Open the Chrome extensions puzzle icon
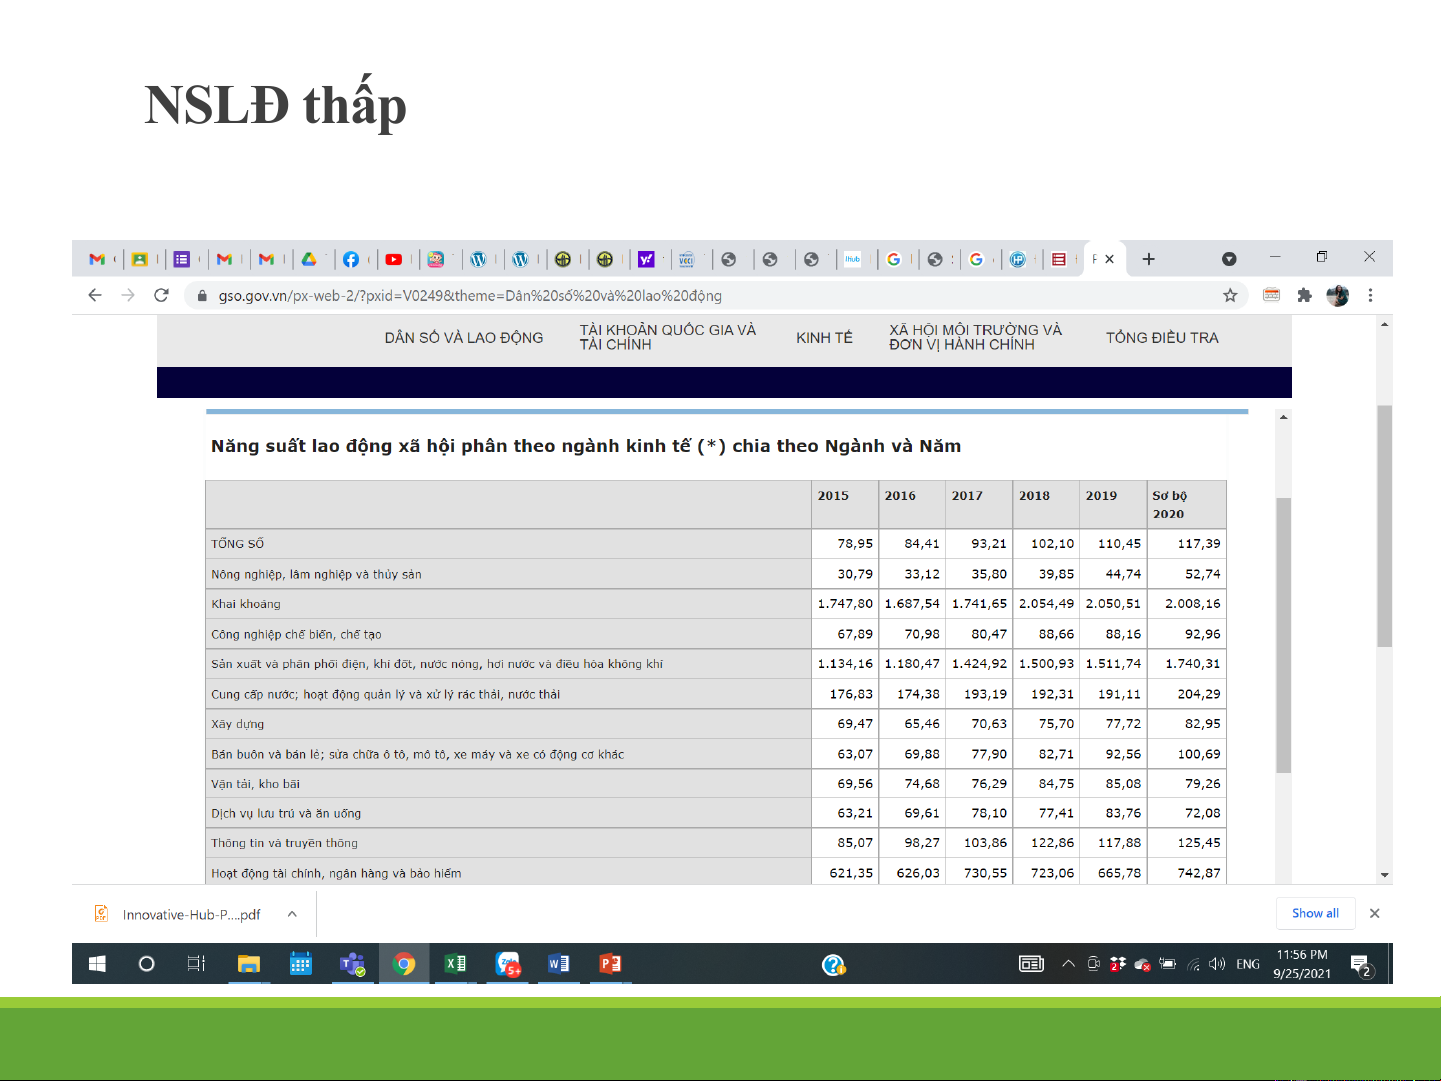Screen dimensions: 1441x1081 point(1304,295)
